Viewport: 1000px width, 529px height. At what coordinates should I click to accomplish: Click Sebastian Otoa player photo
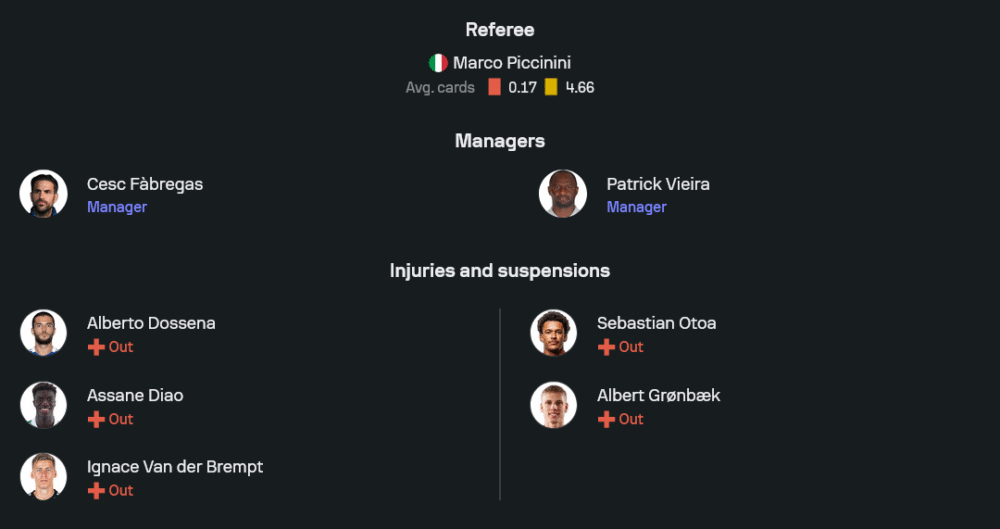click(554, 333)
